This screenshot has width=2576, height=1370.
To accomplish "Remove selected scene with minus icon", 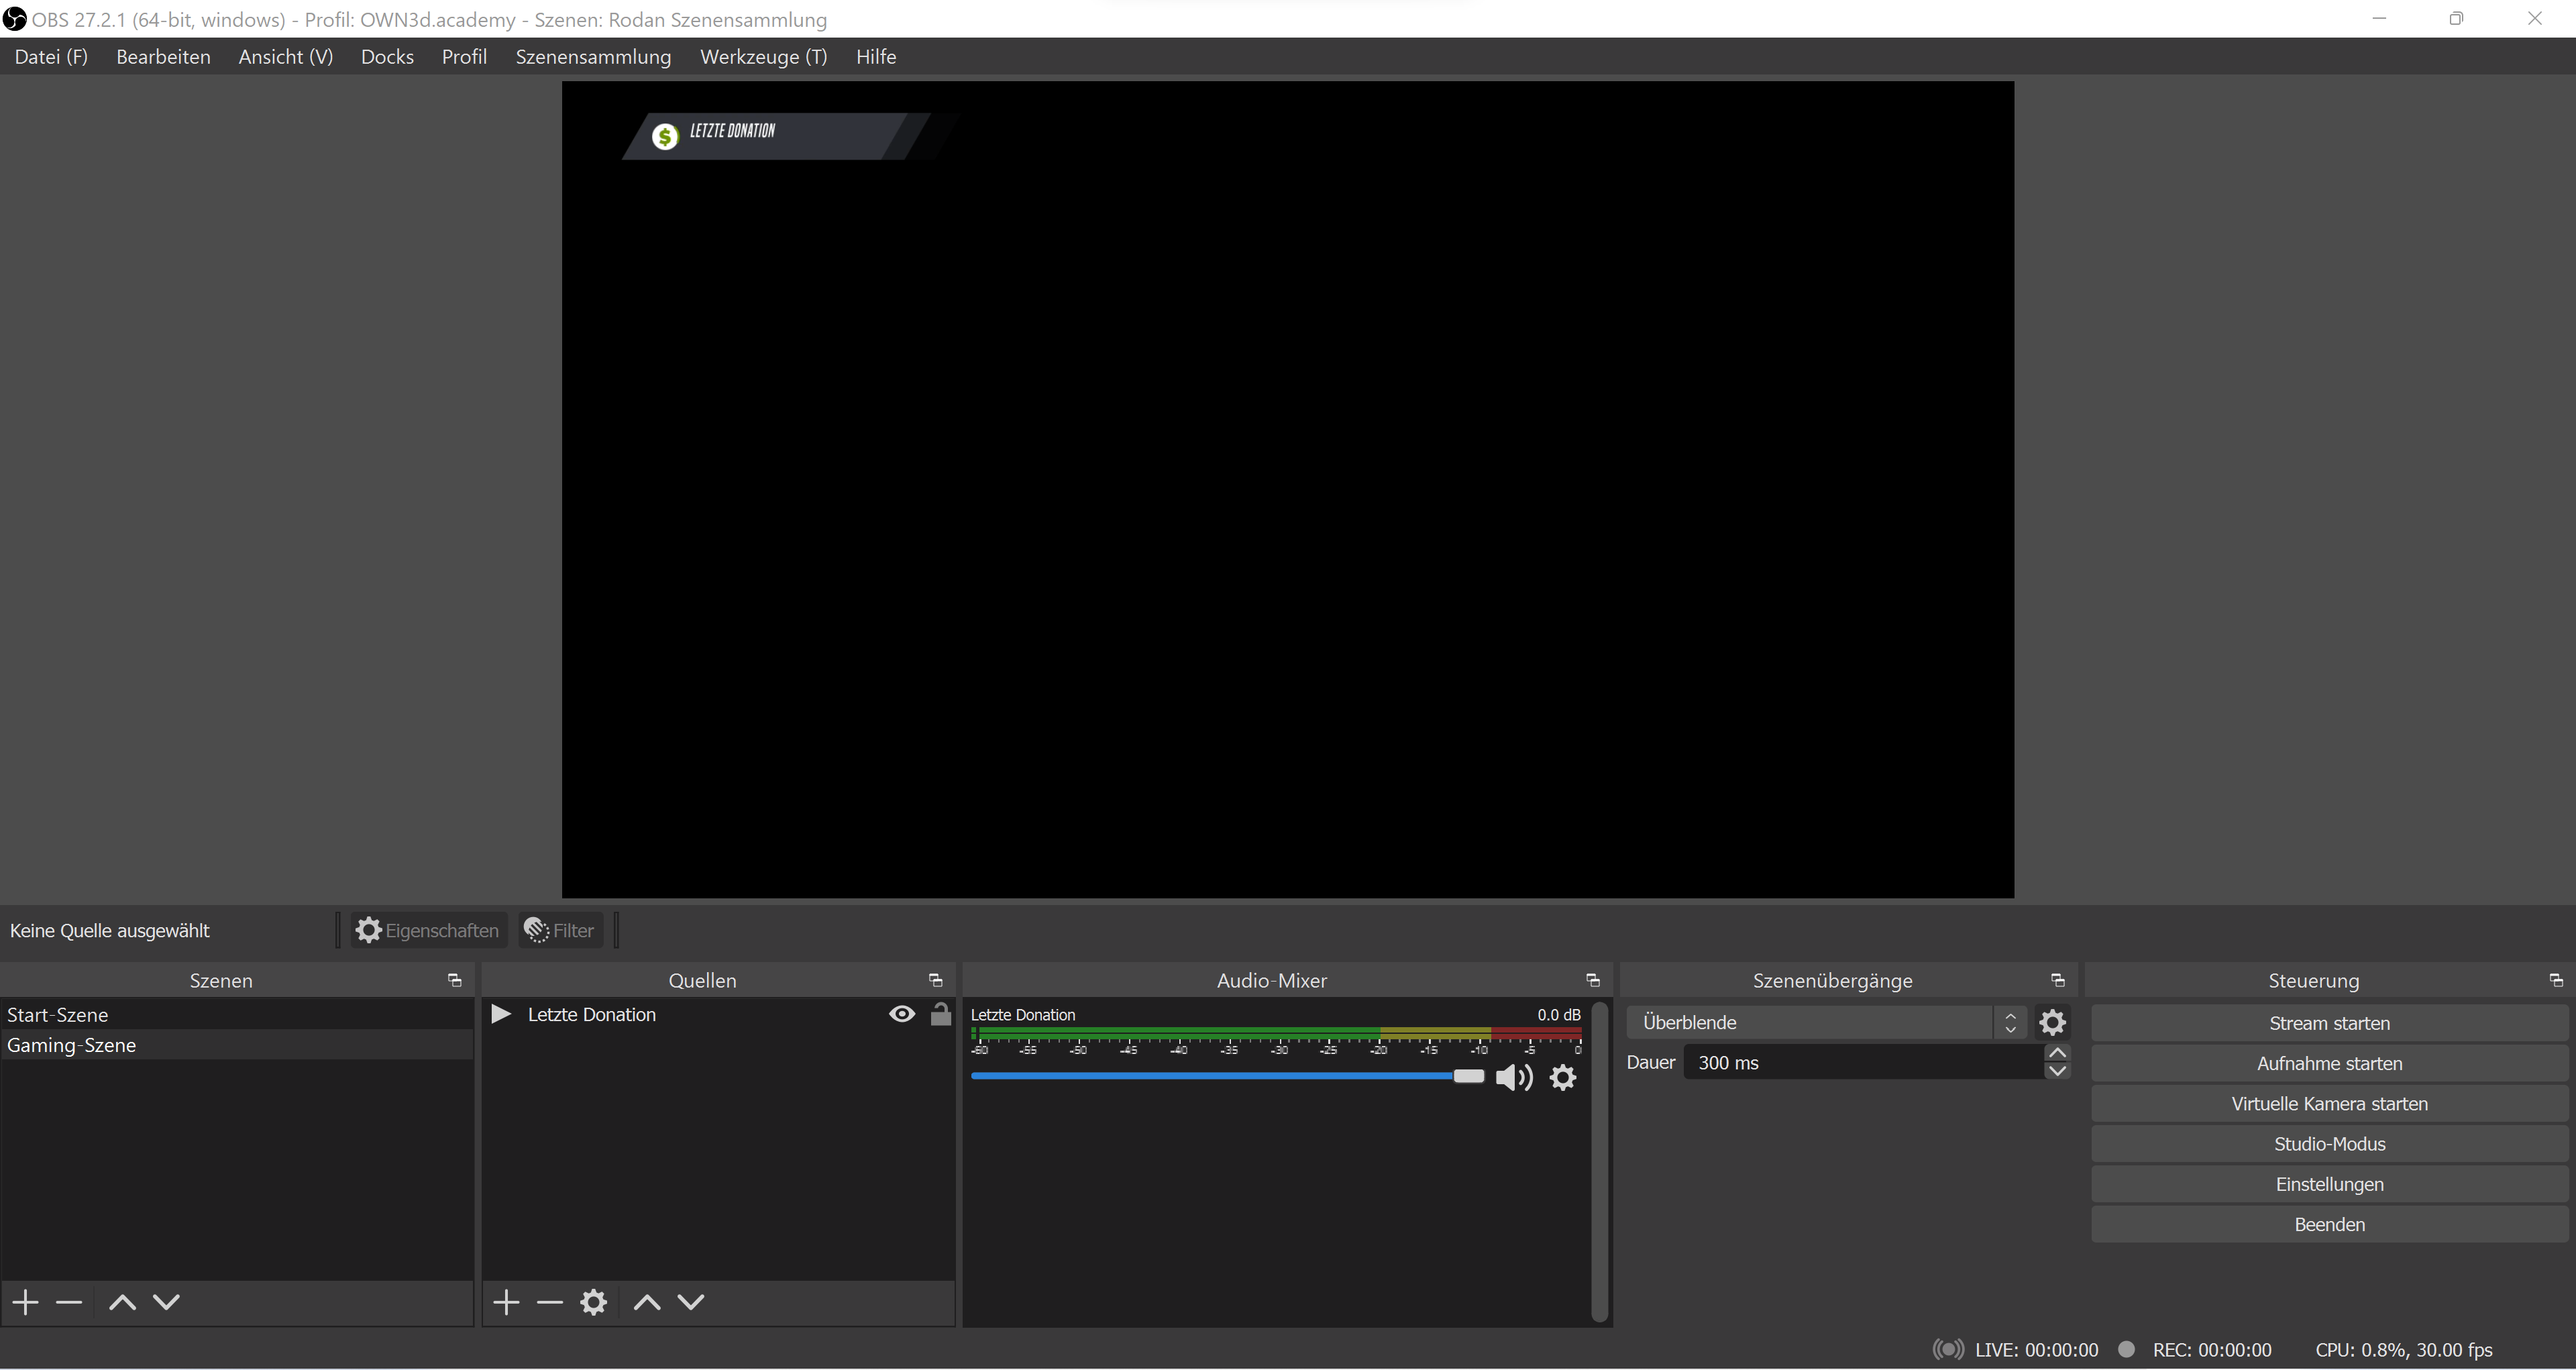I will click(69, 1302).
